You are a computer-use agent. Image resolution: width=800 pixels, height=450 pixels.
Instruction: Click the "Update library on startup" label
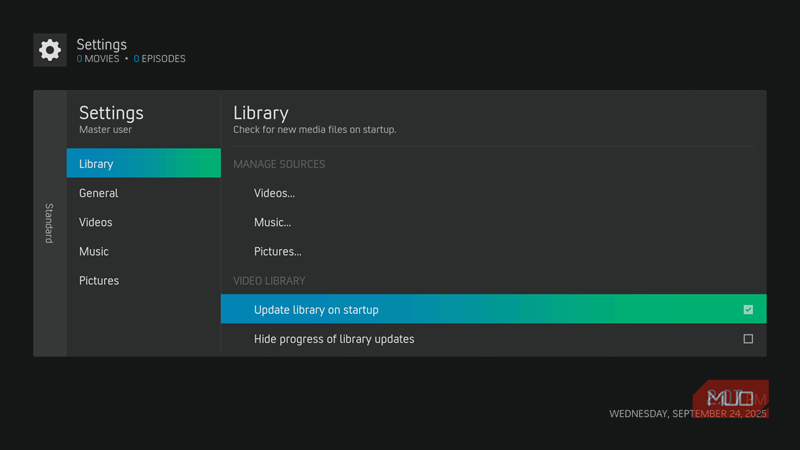tap(316, 310)
